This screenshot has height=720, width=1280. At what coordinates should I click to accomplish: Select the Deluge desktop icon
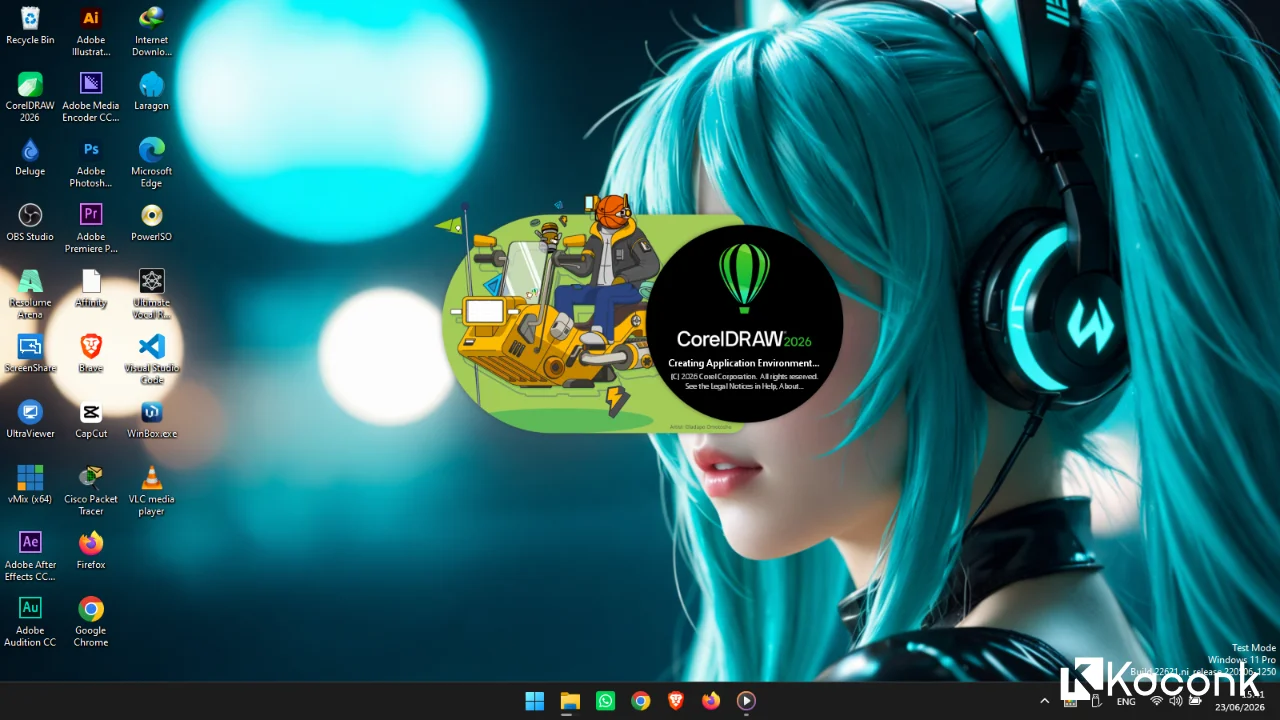coord(30,158)
